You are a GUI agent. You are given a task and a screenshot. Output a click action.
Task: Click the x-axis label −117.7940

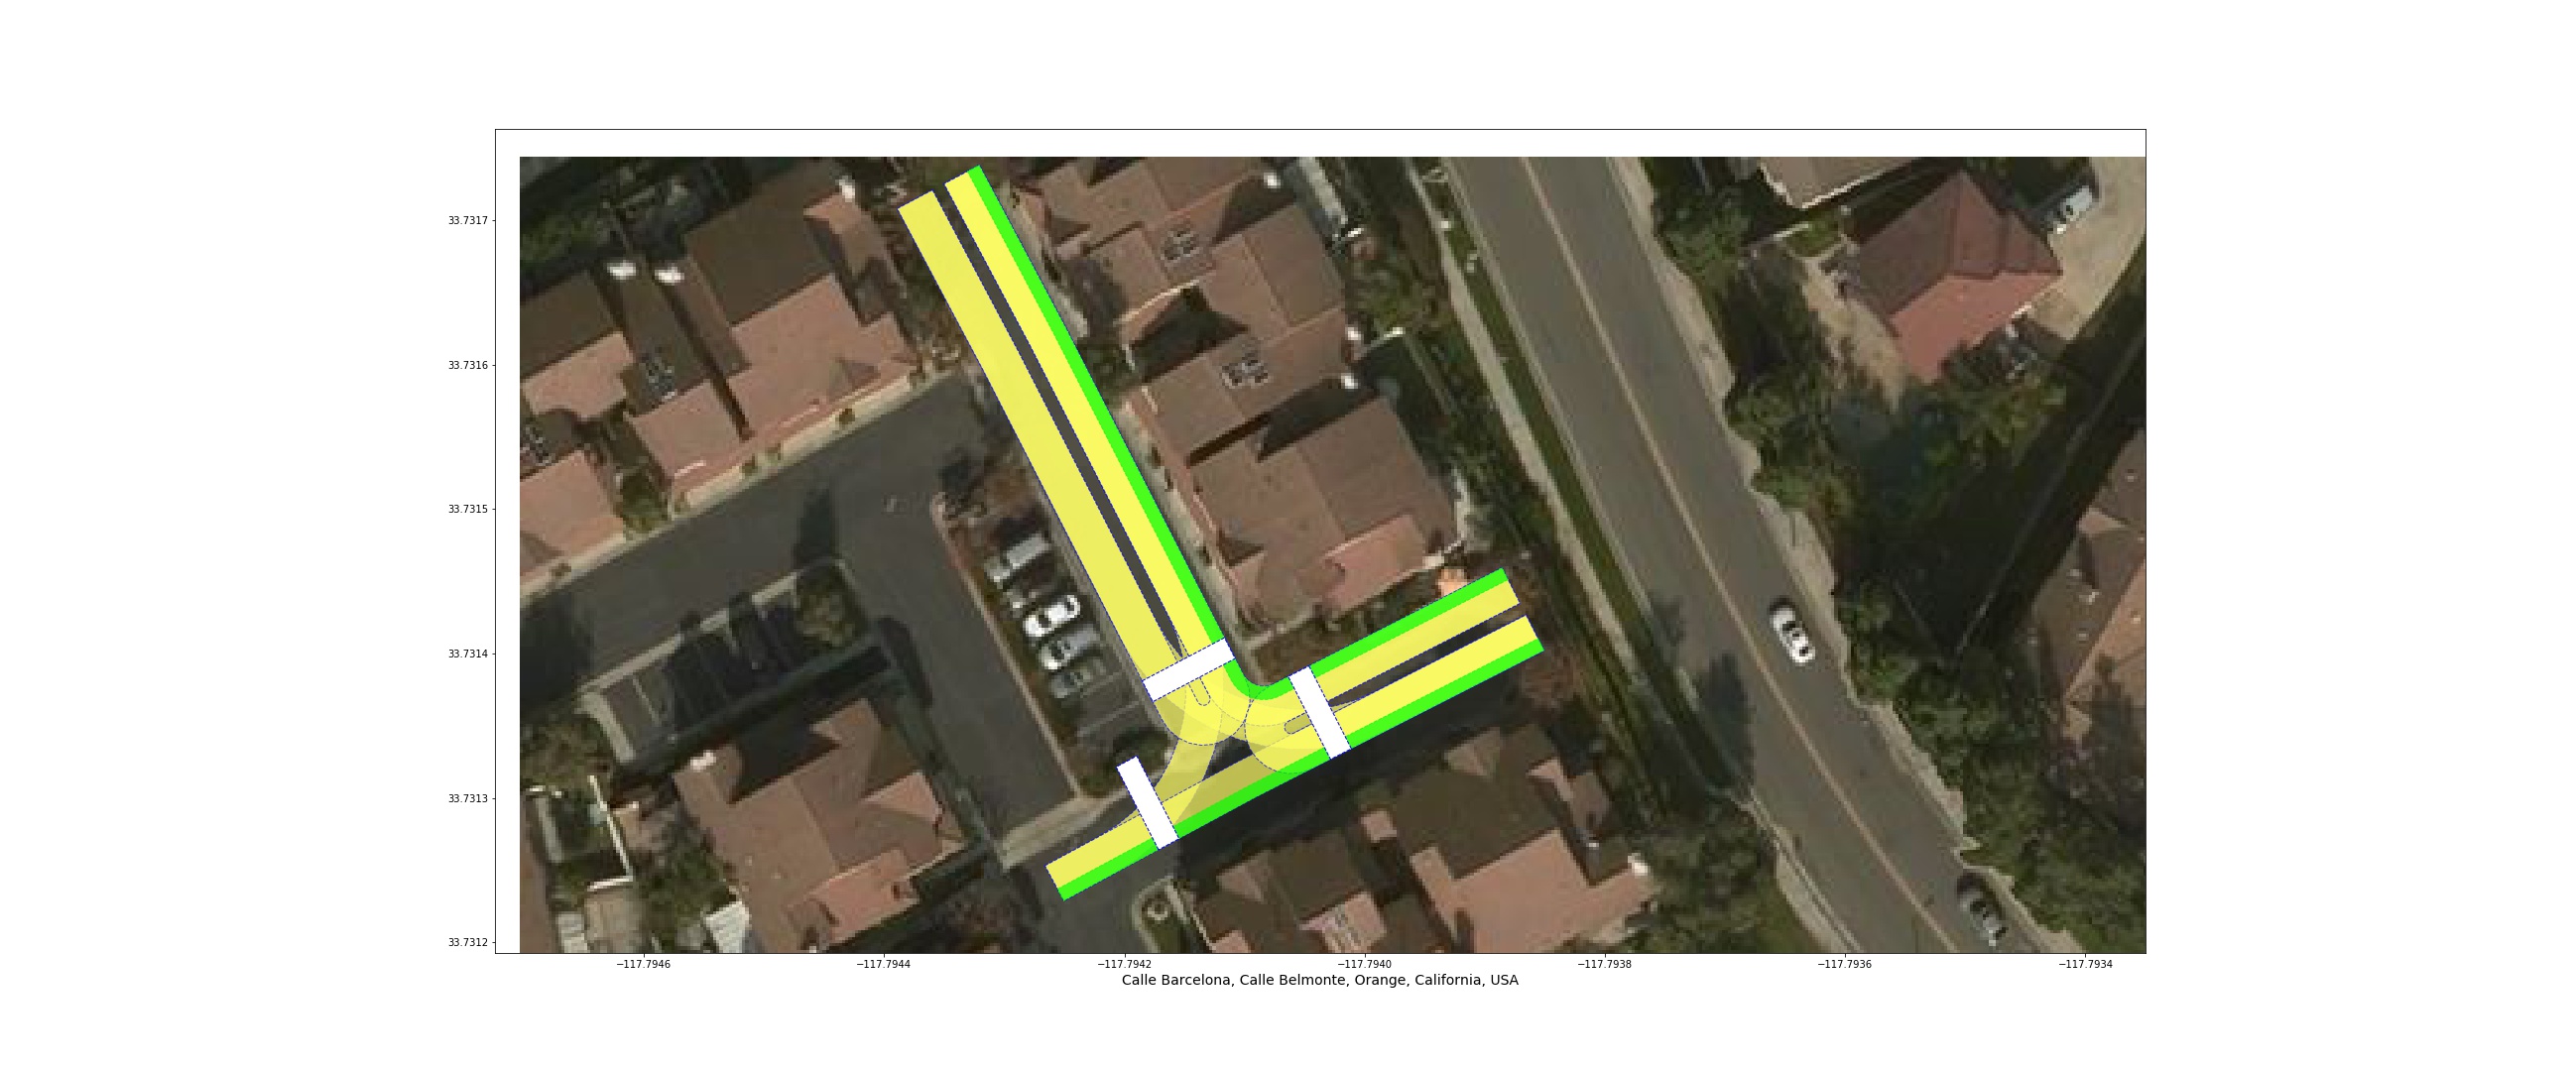(x=1364, y=964)
